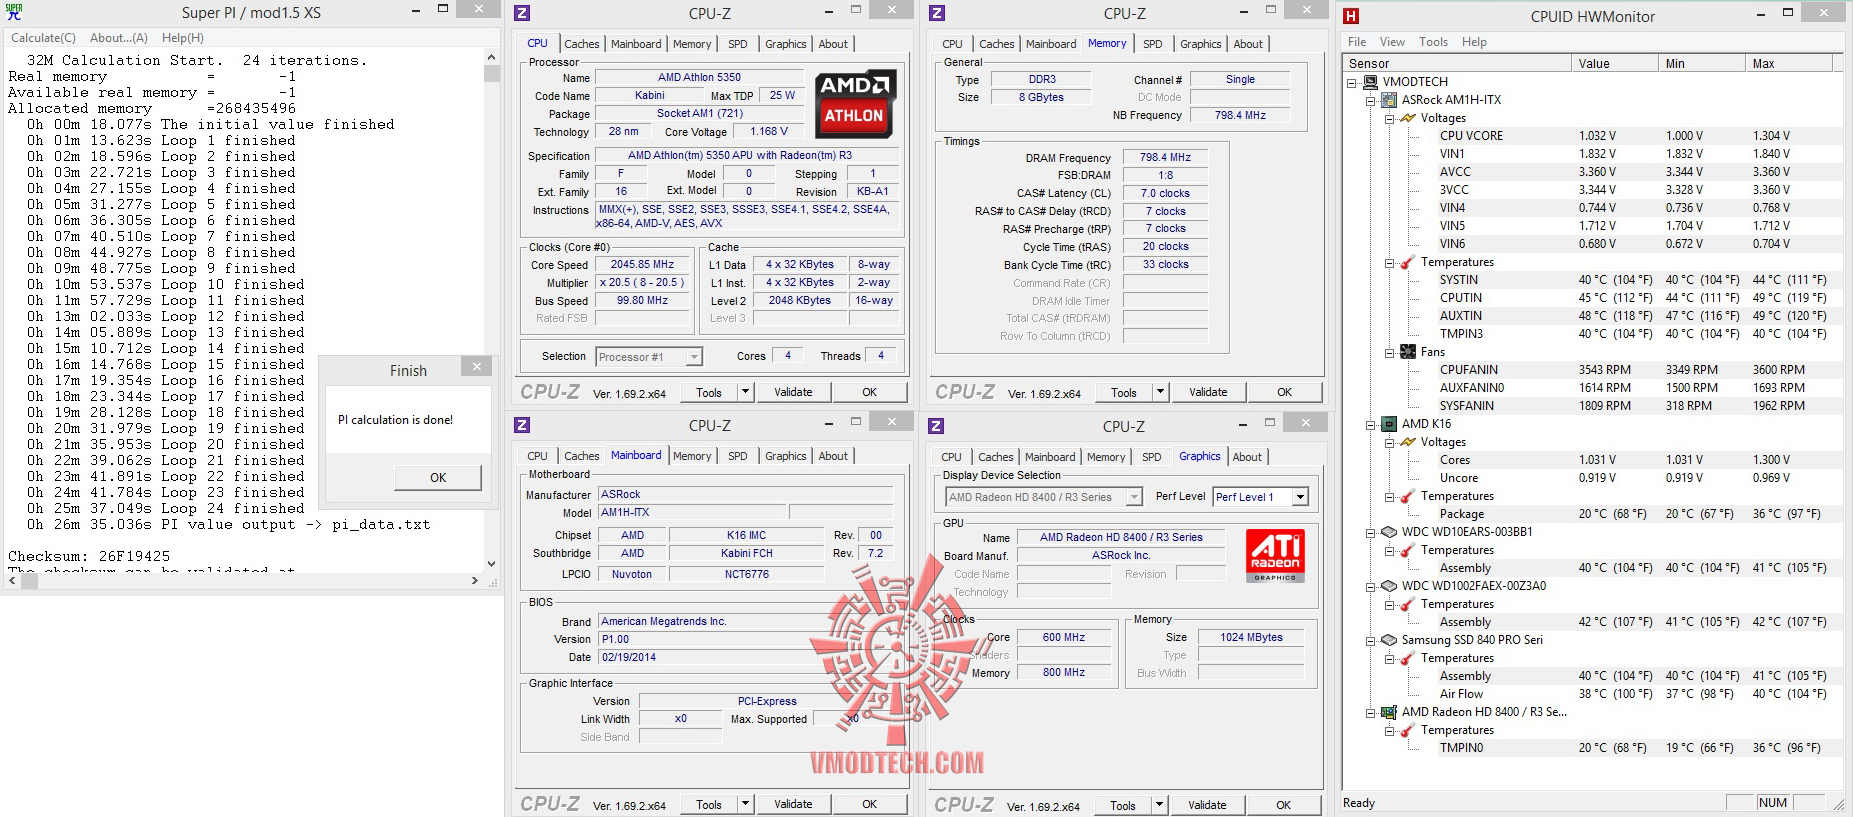Collapse the ASRock AM1H-ITX node

[1371, 100]
